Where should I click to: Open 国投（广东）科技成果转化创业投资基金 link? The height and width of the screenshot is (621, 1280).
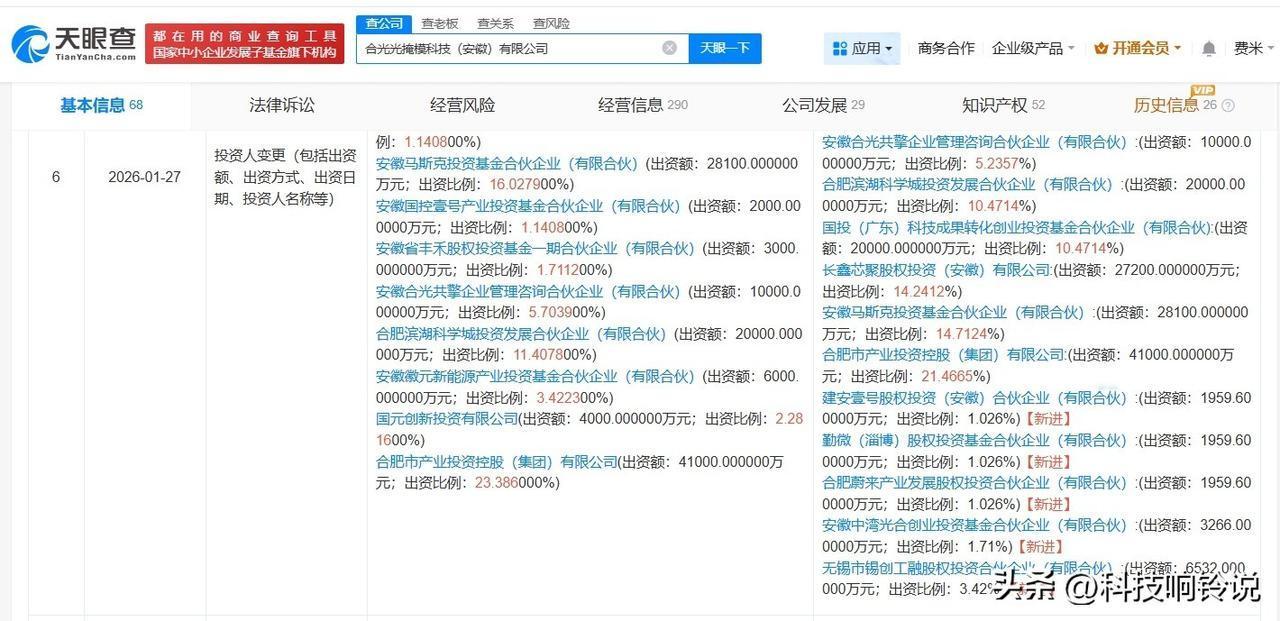[1016, 227]
